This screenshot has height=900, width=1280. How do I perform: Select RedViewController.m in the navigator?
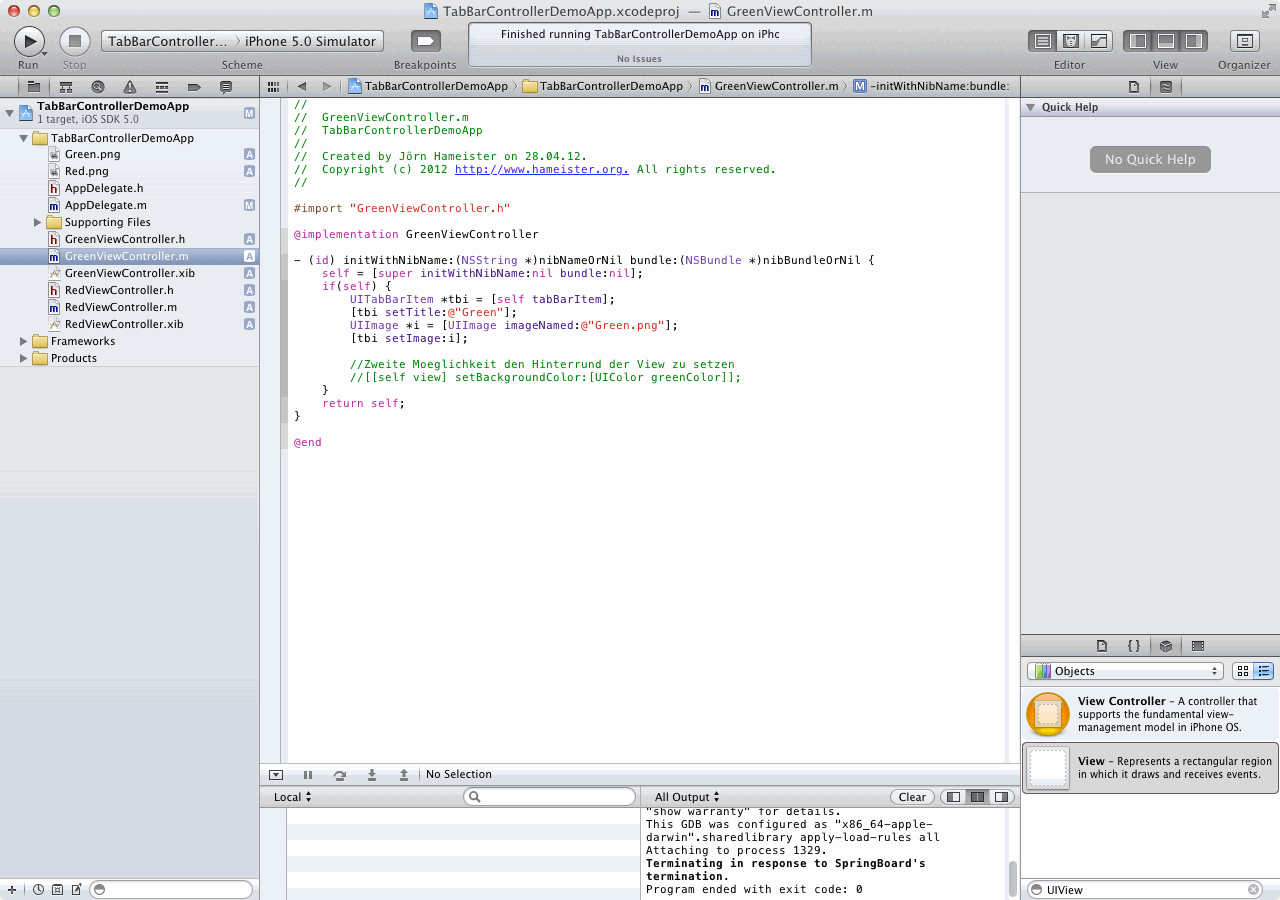click(121, 307)
